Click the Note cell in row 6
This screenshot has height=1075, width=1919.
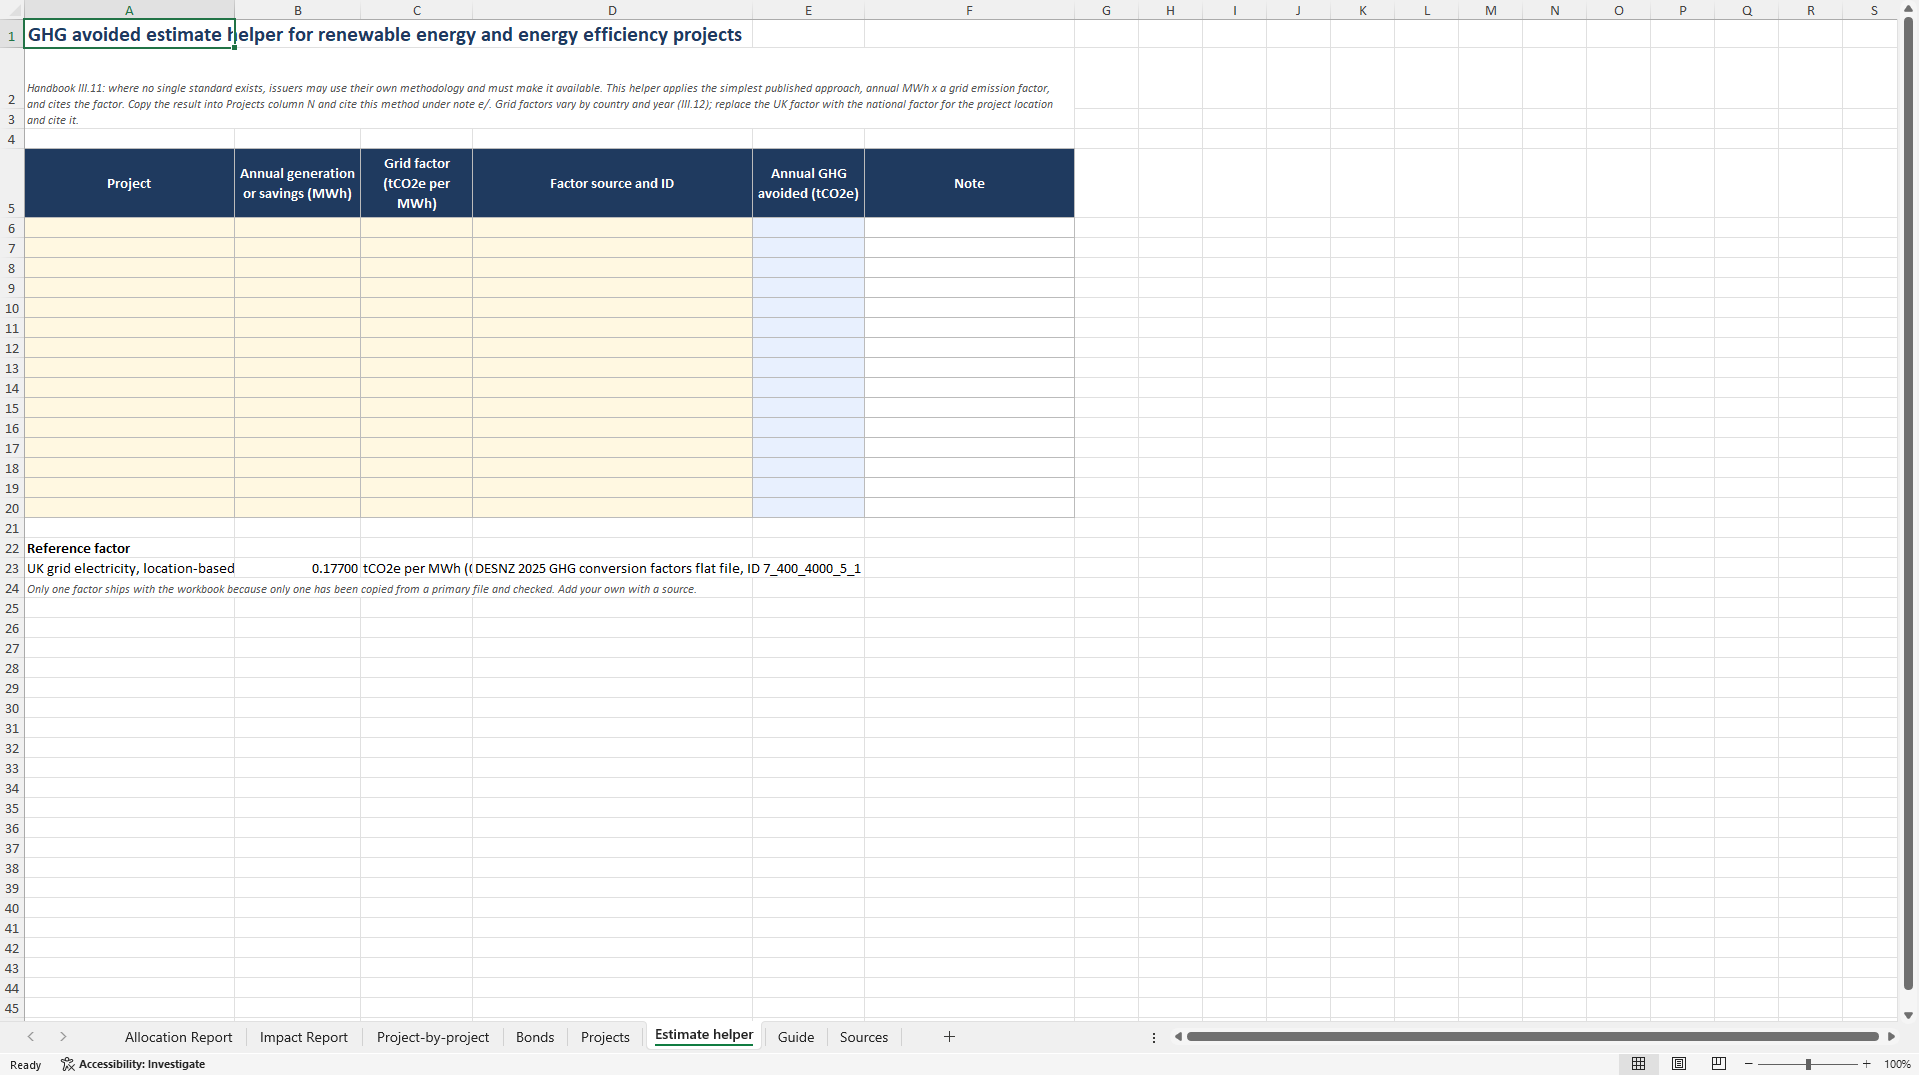pos(969,228)
